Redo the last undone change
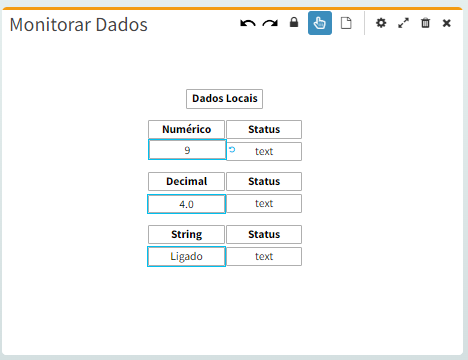This screenshot has width=468, height=360. click(x=270, y=23)
